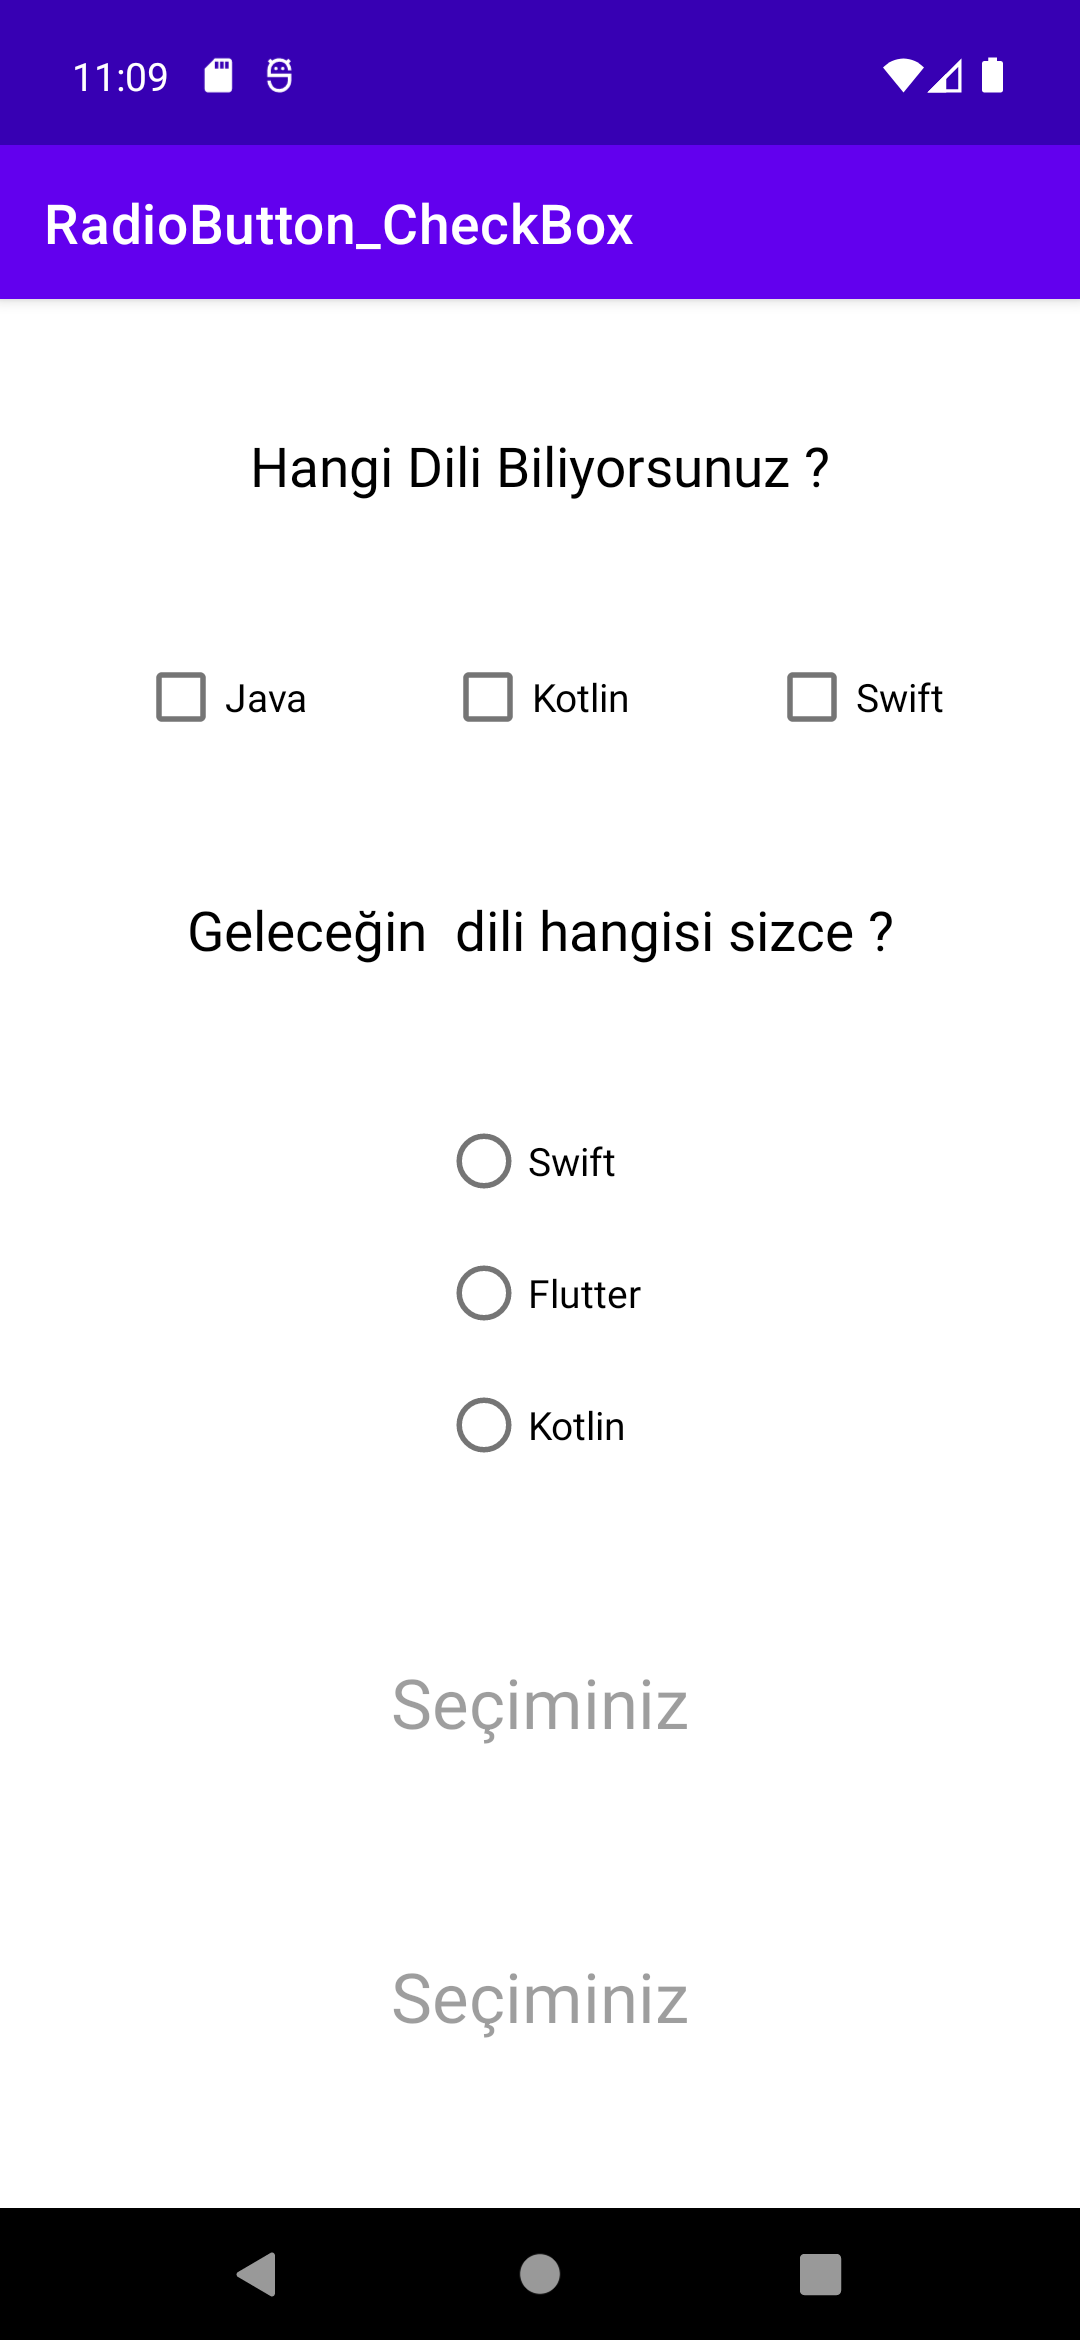The image size is (1080, 2340).
Task: Tap the battery icon in the status bar
Action: tap(993, 73)
